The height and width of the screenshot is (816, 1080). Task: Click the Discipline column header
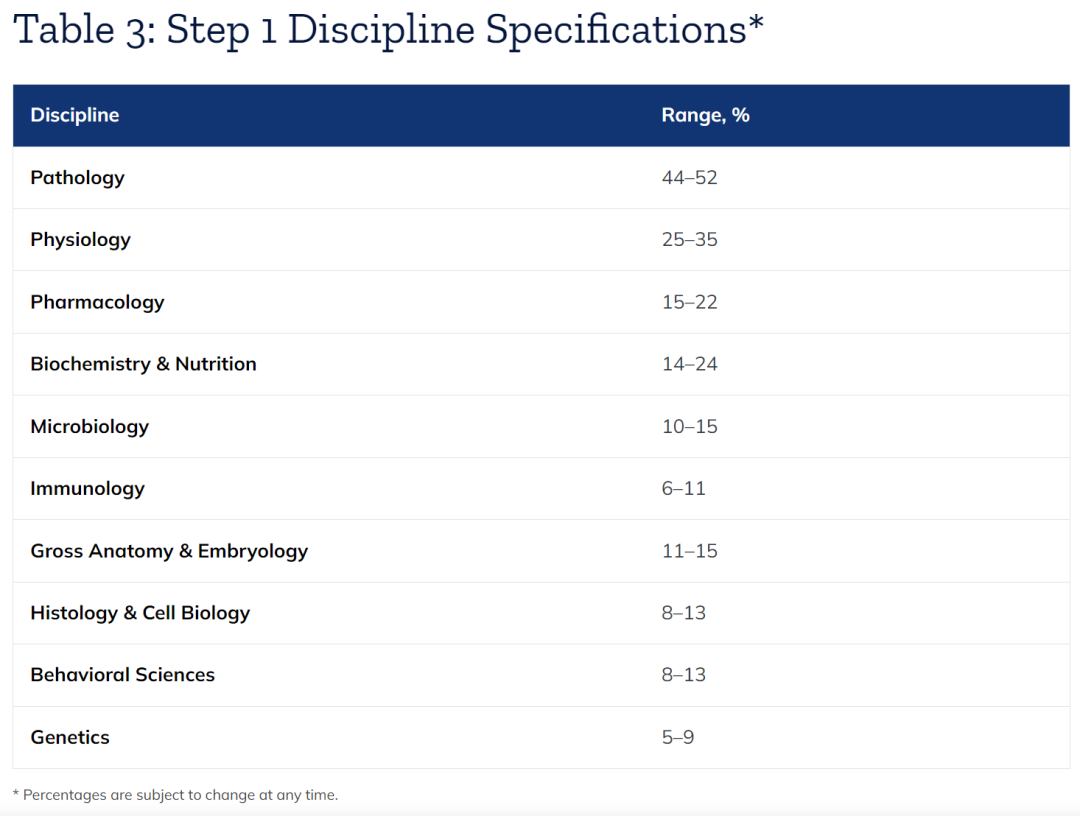point(74,115)
